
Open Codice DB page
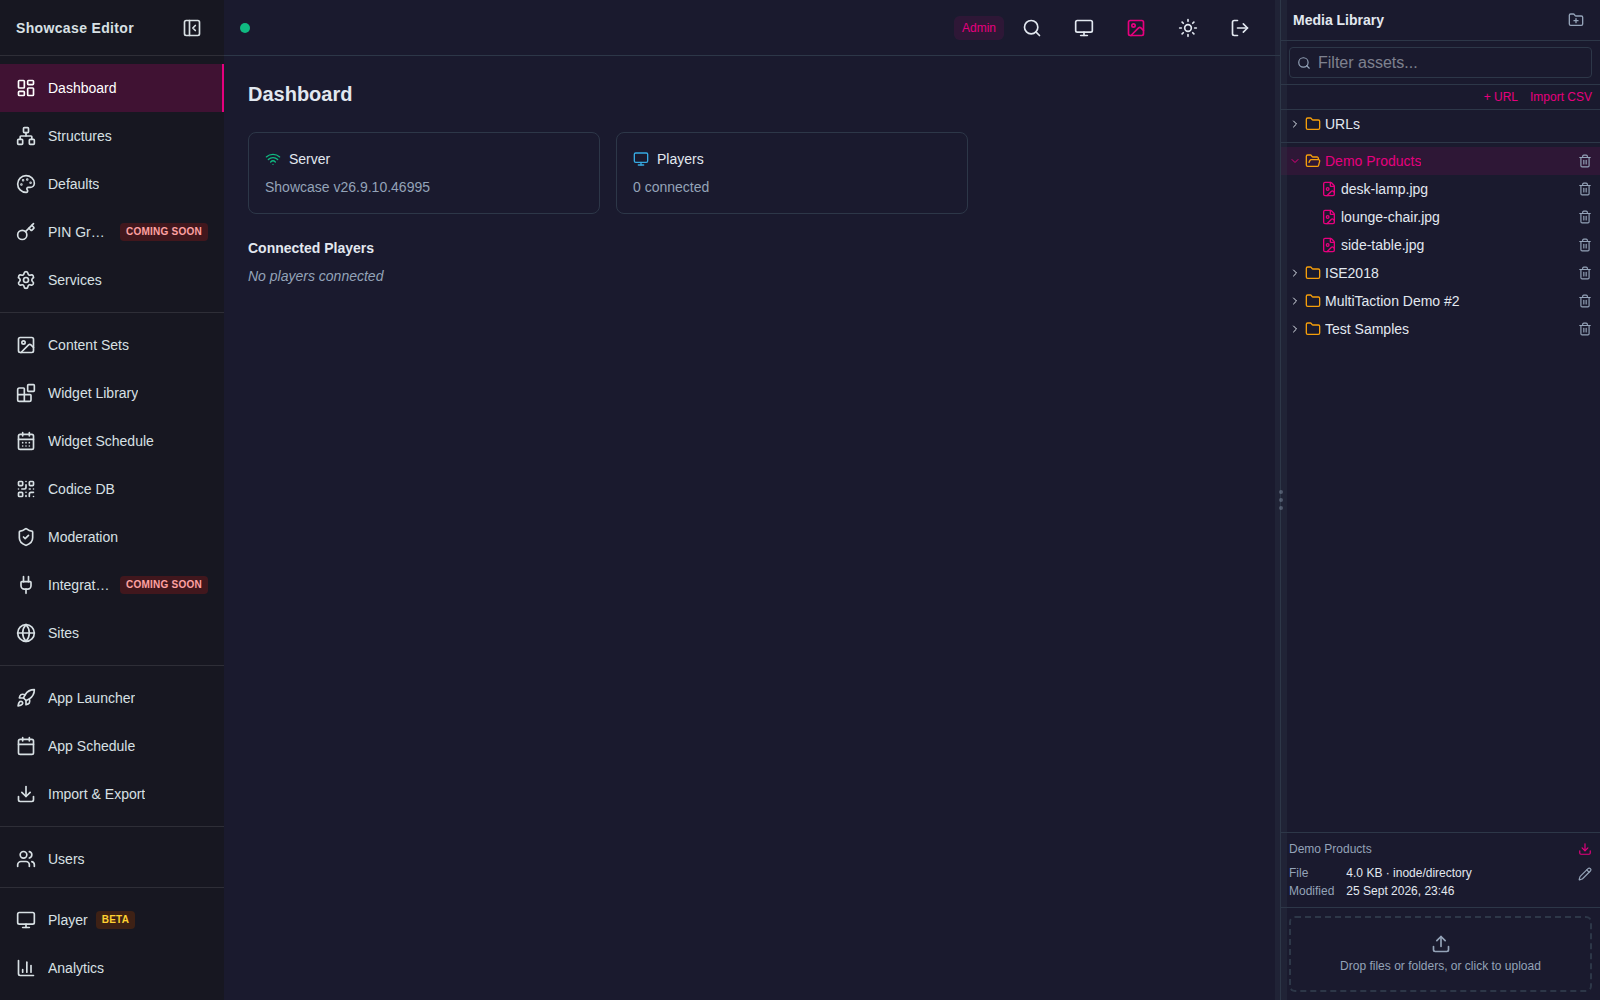pyautogui.click(x=112, y=489)
